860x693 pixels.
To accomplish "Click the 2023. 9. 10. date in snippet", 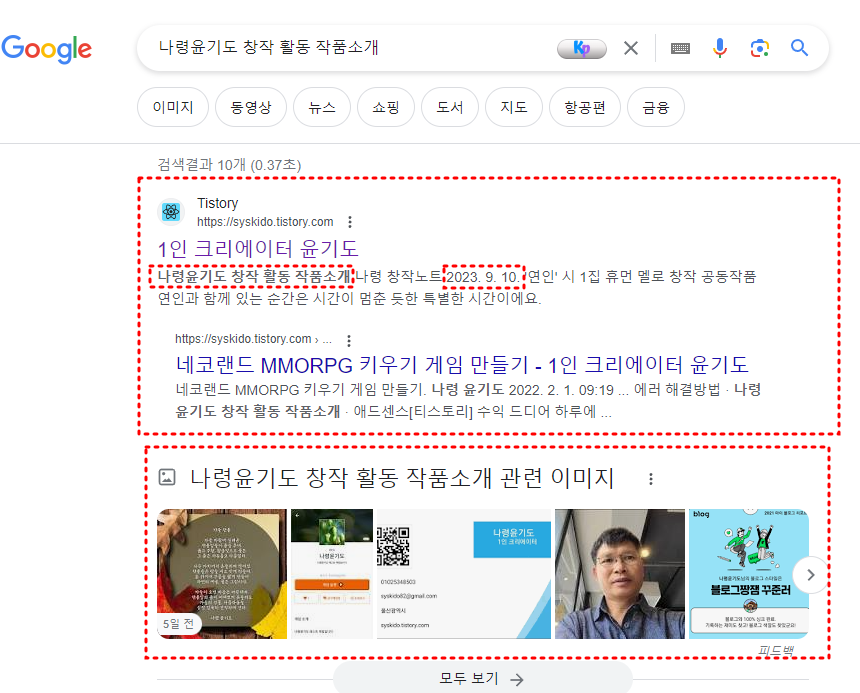I will pos(483,277).
